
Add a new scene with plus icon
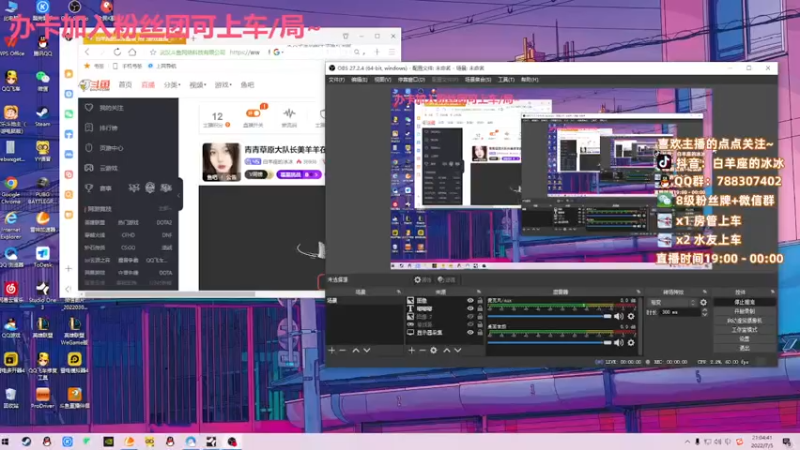coord(332,351)
